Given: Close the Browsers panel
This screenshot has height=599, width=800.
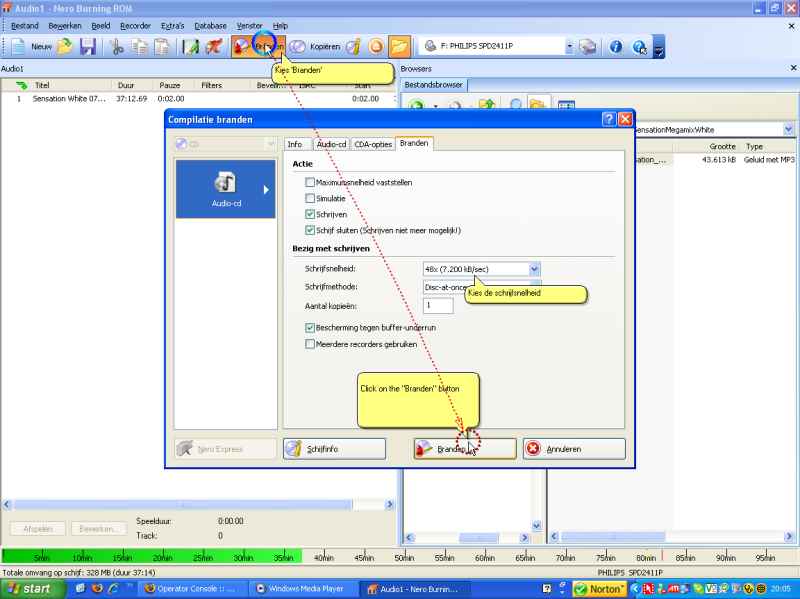Looking at the screenshot, I should (793, 68).
